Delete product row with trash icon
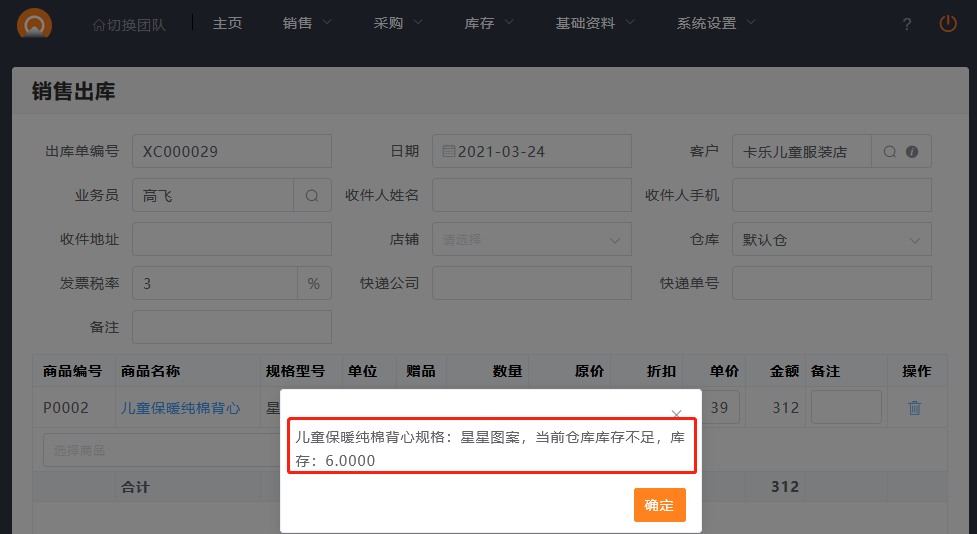977x534 pixels. [914, 408]
